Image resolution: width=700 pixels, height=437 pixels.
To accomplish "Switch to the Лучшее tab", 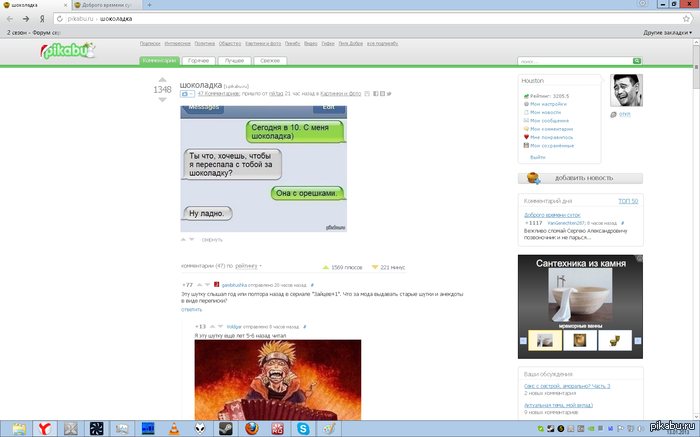I will tap(235, 61).
